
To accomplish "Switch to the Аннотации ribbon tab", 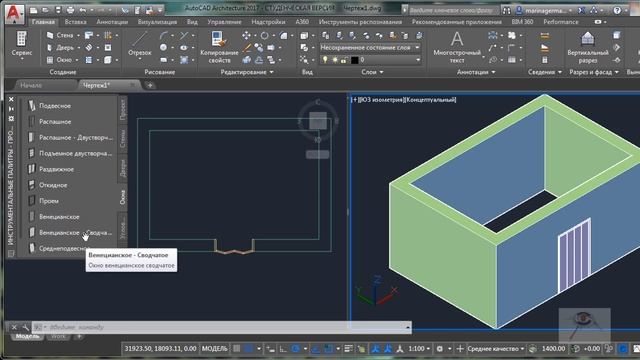I will (112, 22).
